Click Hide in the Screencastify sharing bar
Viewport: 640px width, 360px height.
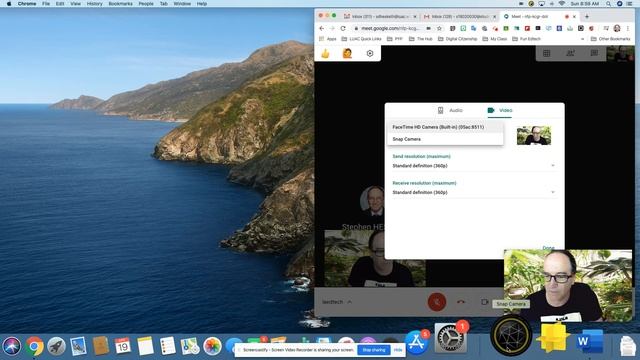398,350
